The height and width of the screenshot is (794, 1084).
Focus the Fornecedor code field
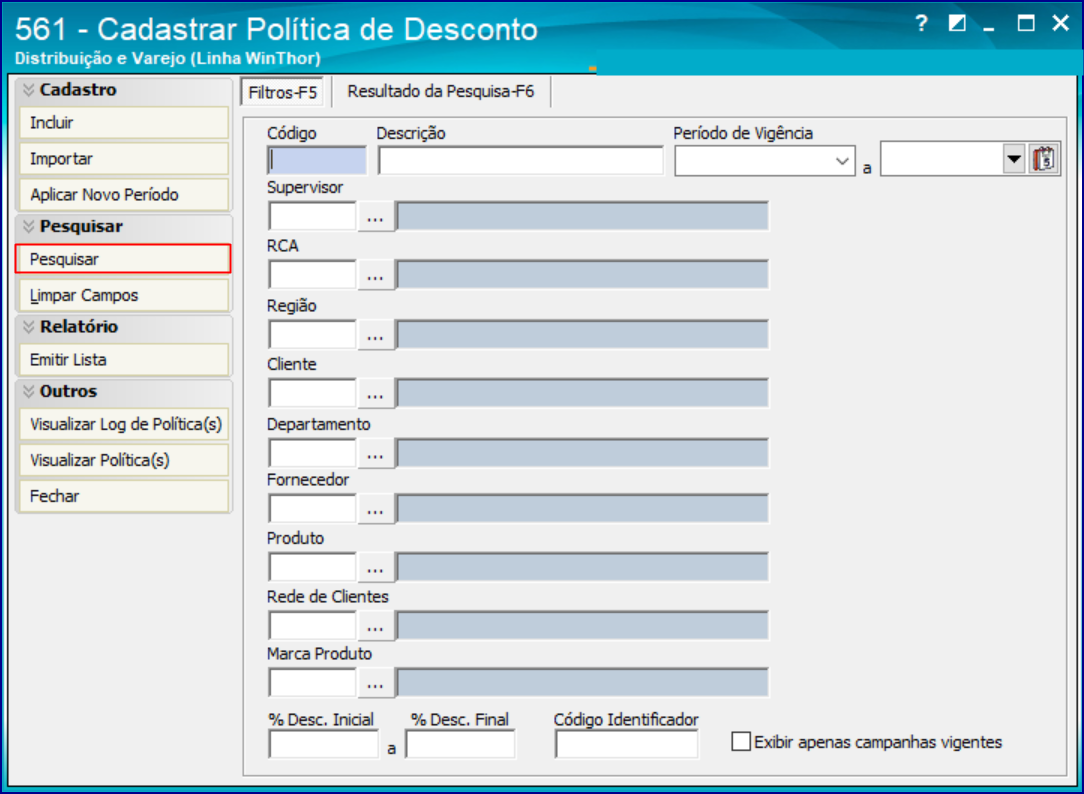click(x=312, y=509)
